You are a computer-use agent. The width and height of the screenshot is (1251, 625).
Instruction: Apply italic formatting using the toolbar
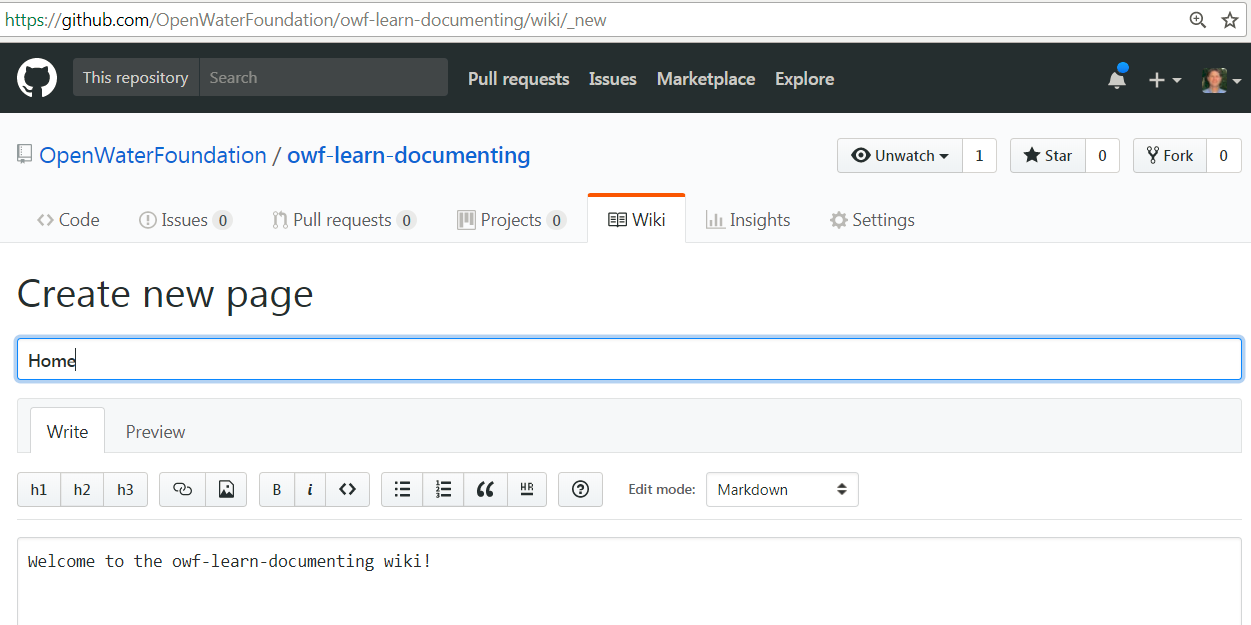311,489
